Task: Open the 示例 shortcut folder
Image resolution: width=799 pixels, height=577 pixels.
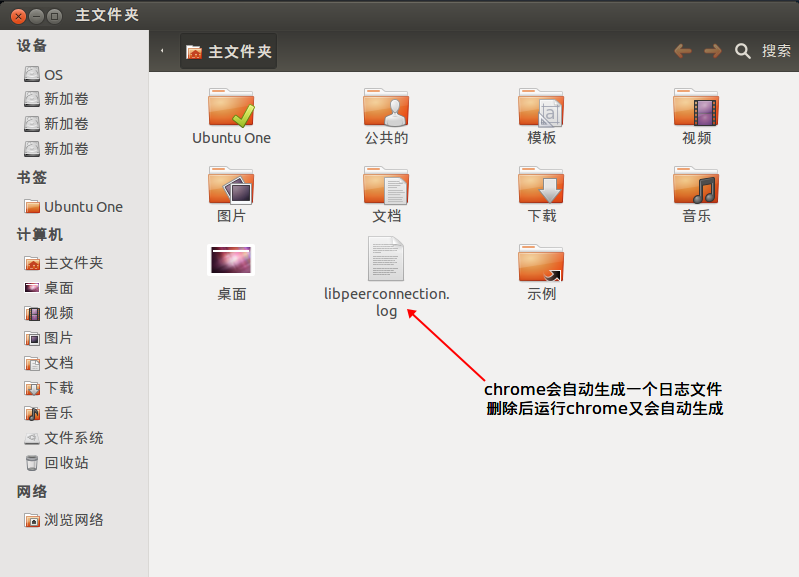Action: pos(541,264)
